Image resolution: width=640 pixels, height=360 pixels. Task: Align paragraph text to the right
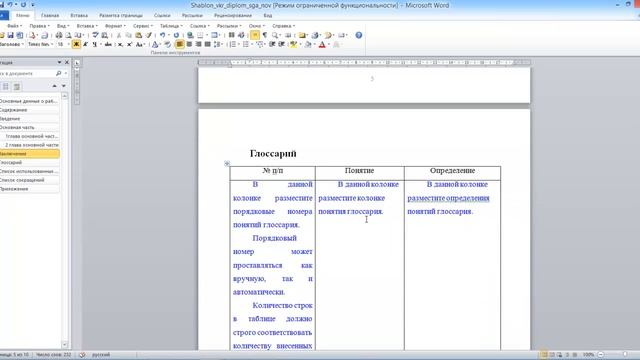(x=198, y=44)
